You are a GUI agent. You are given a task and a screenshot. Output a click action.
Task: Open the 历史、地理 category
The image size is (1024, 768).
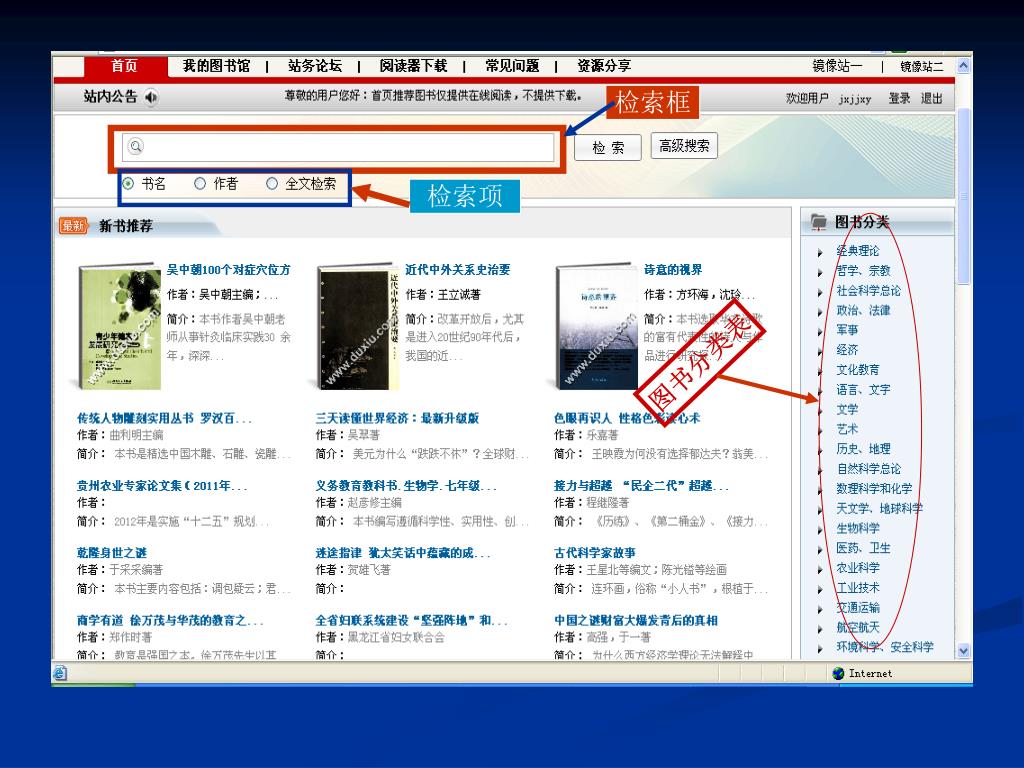coord(863,449)
